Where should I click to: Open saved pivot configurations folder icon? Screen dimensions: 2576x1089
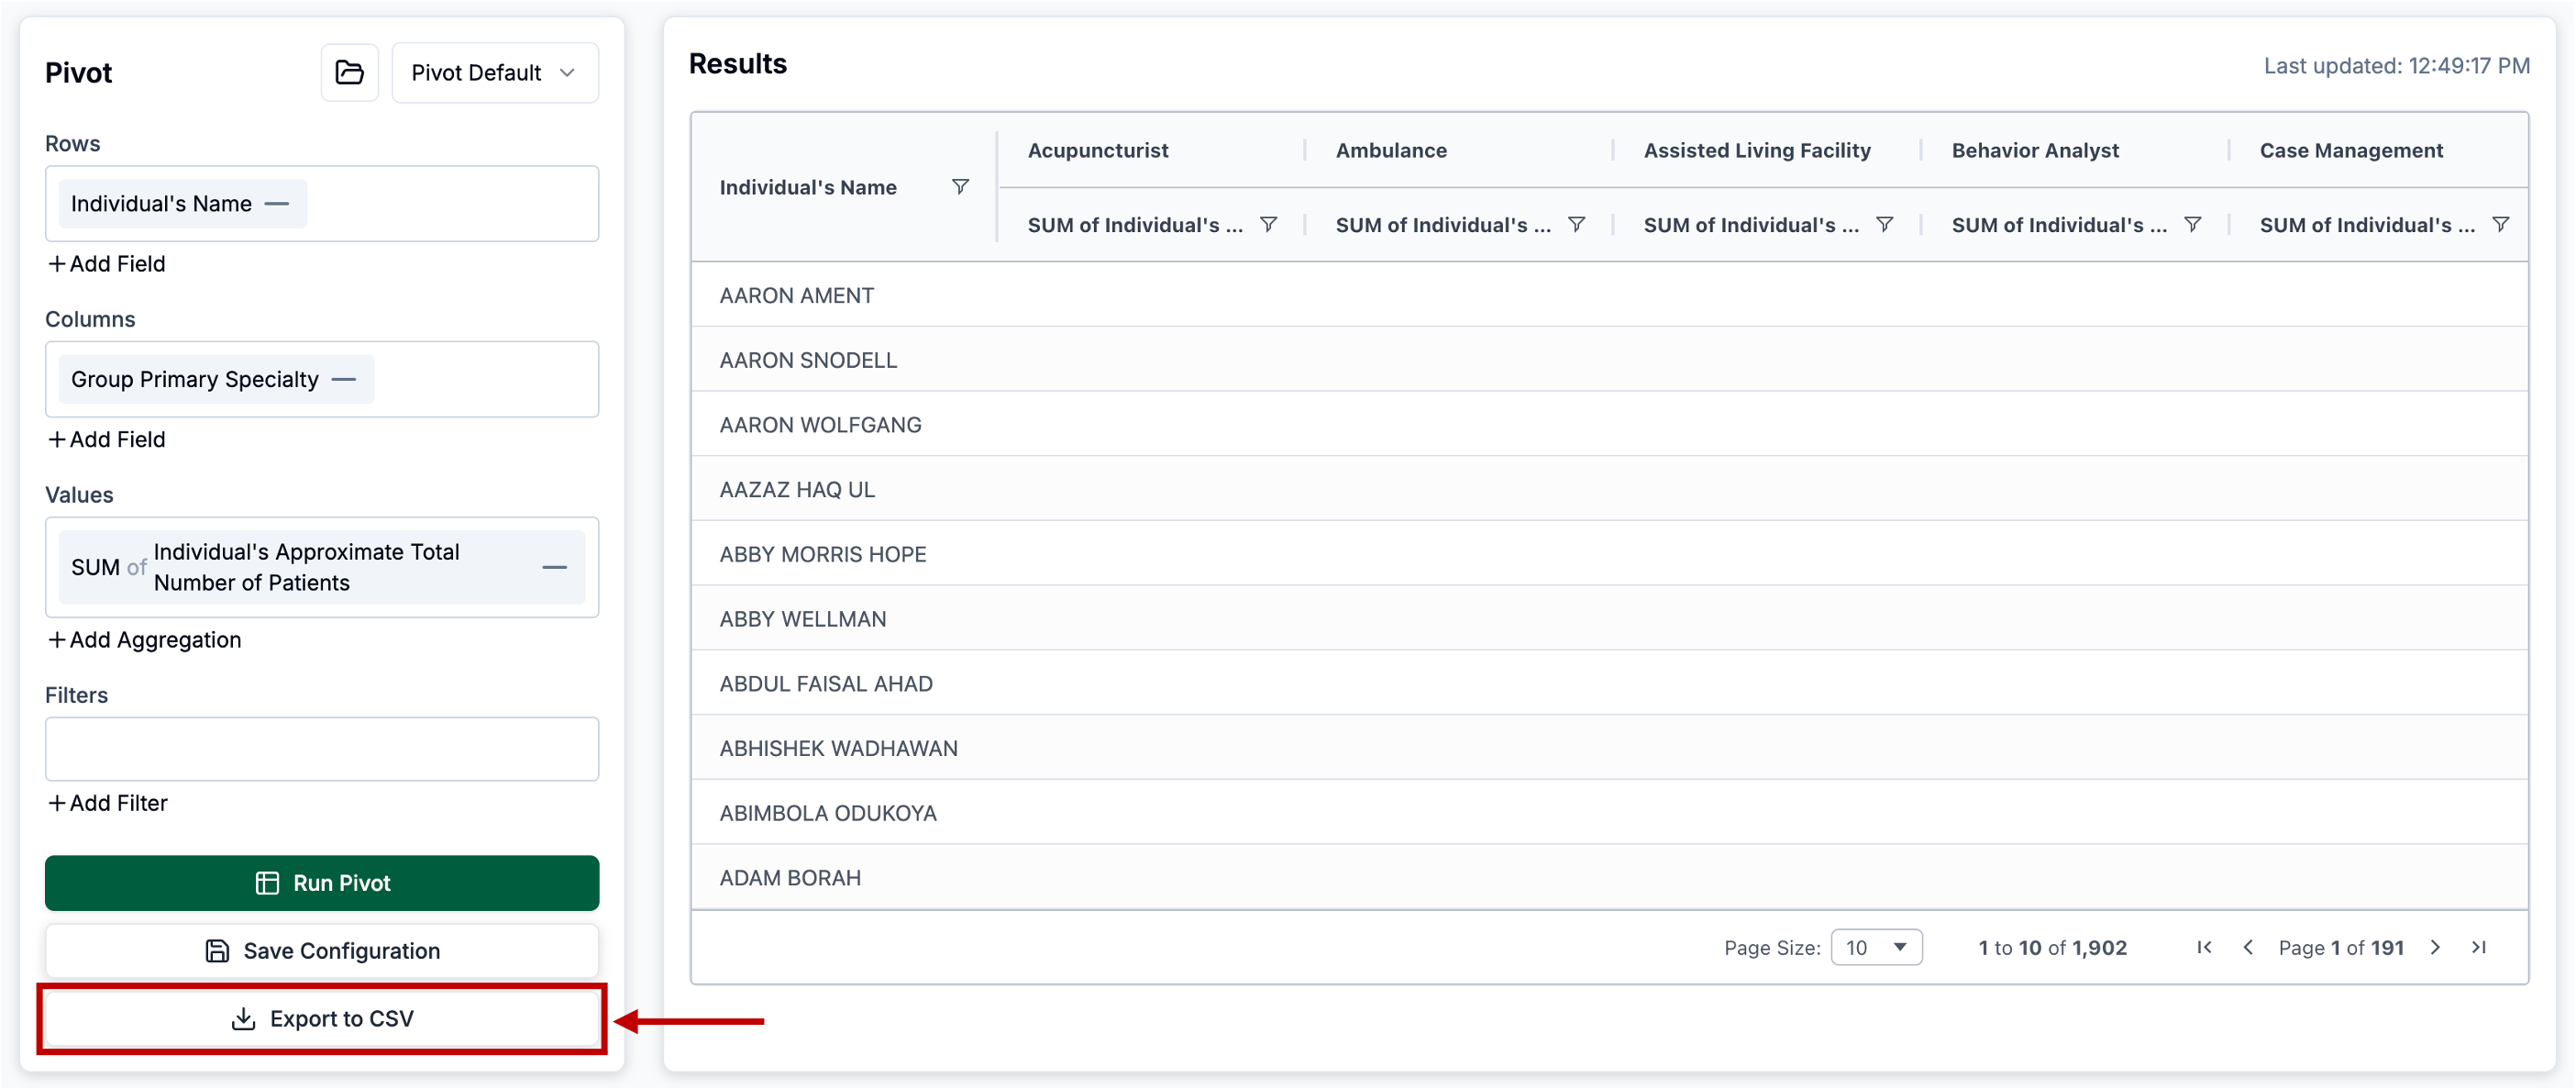[x=349, y=72]
